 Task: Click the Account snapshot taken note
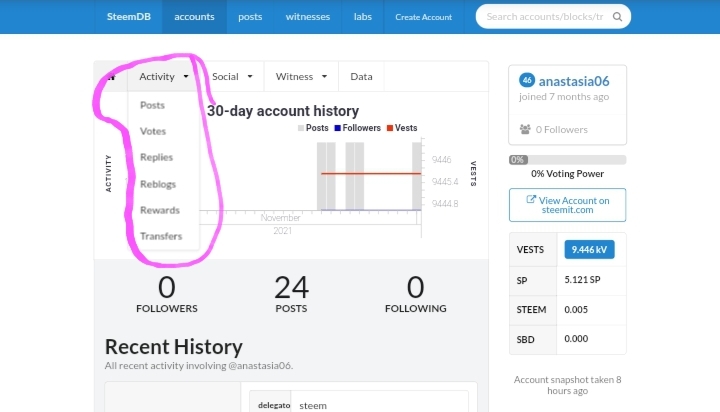point(568,385)
